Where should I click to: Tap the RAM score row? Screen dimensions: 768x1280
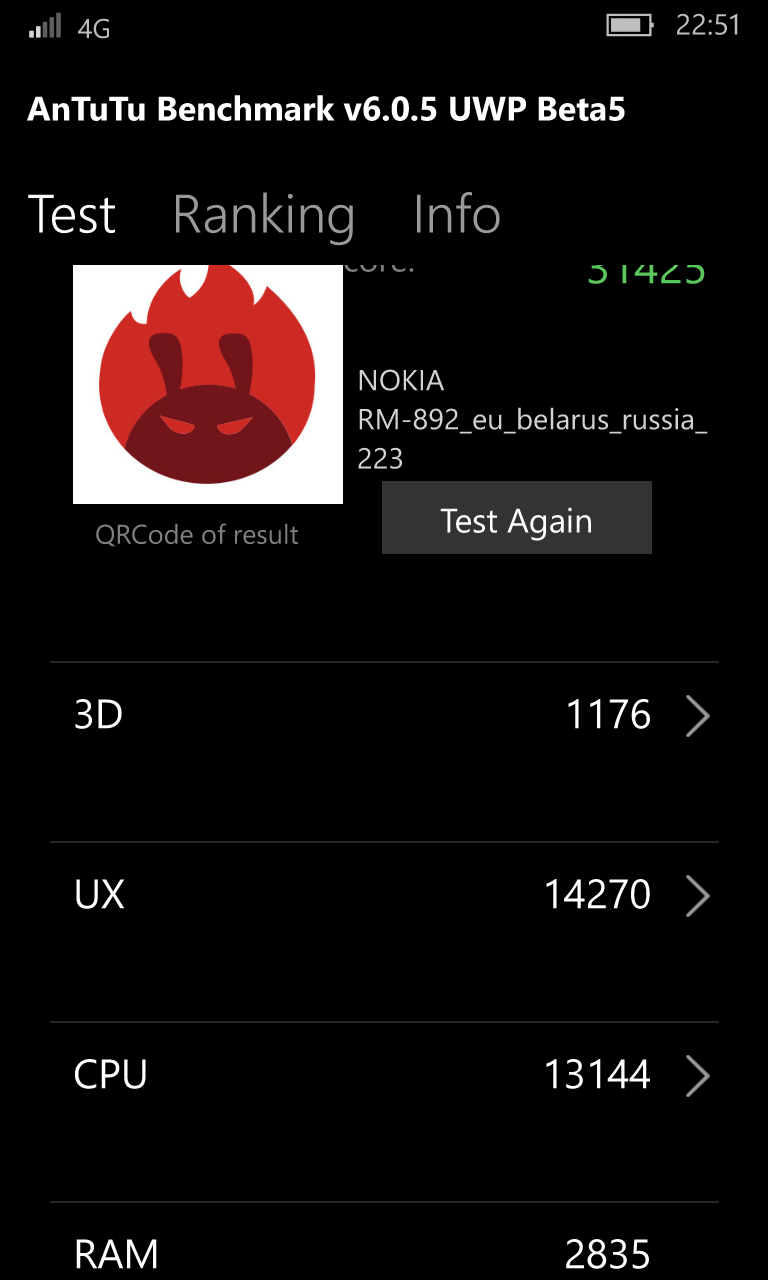coord(384,1241)
